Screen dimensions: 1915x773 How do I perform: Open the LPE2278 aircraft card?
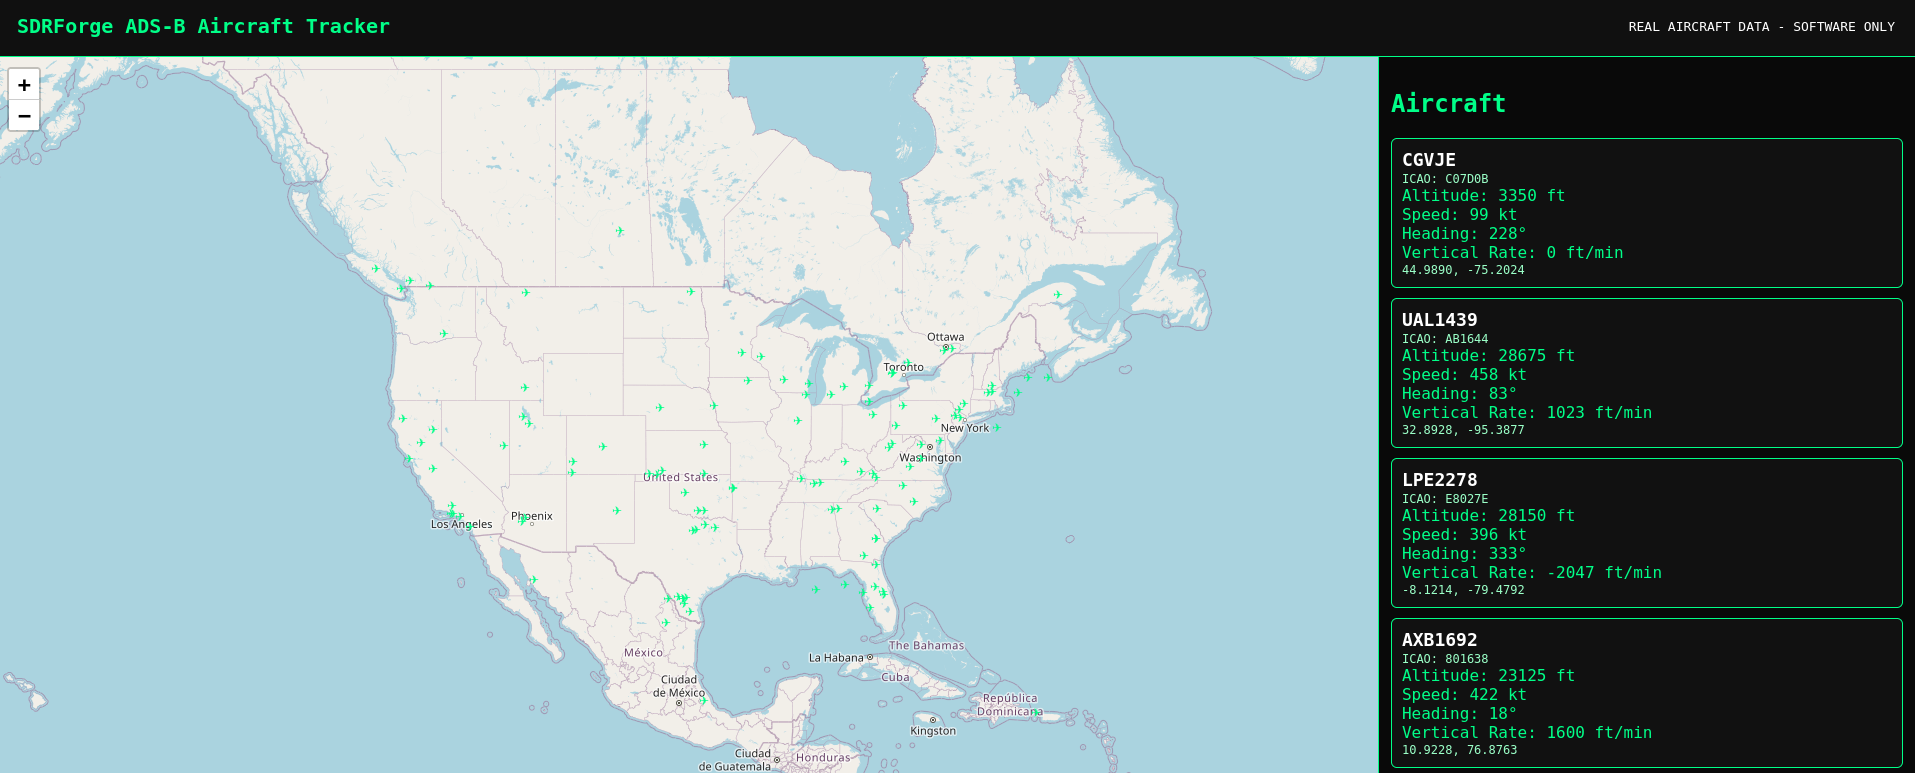pos(1646,533)
